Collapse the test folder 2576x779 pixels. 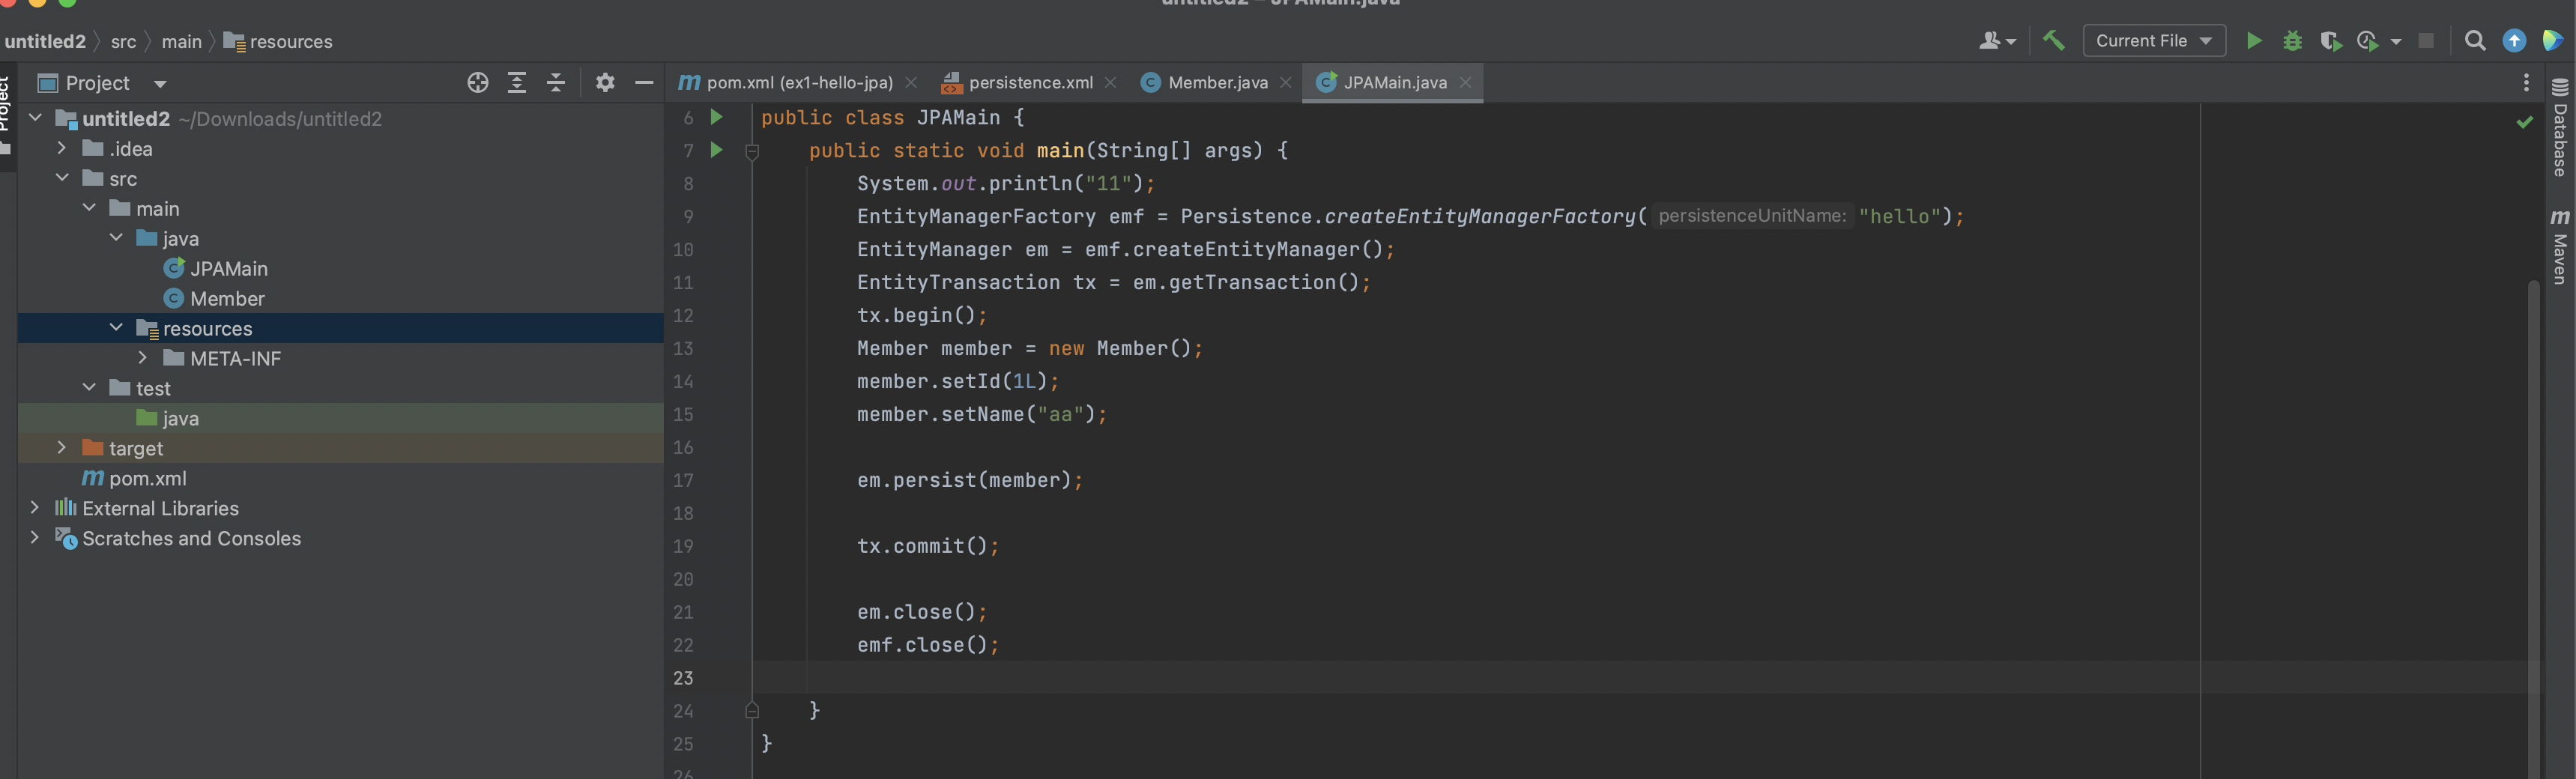click(x=89, y=388)
